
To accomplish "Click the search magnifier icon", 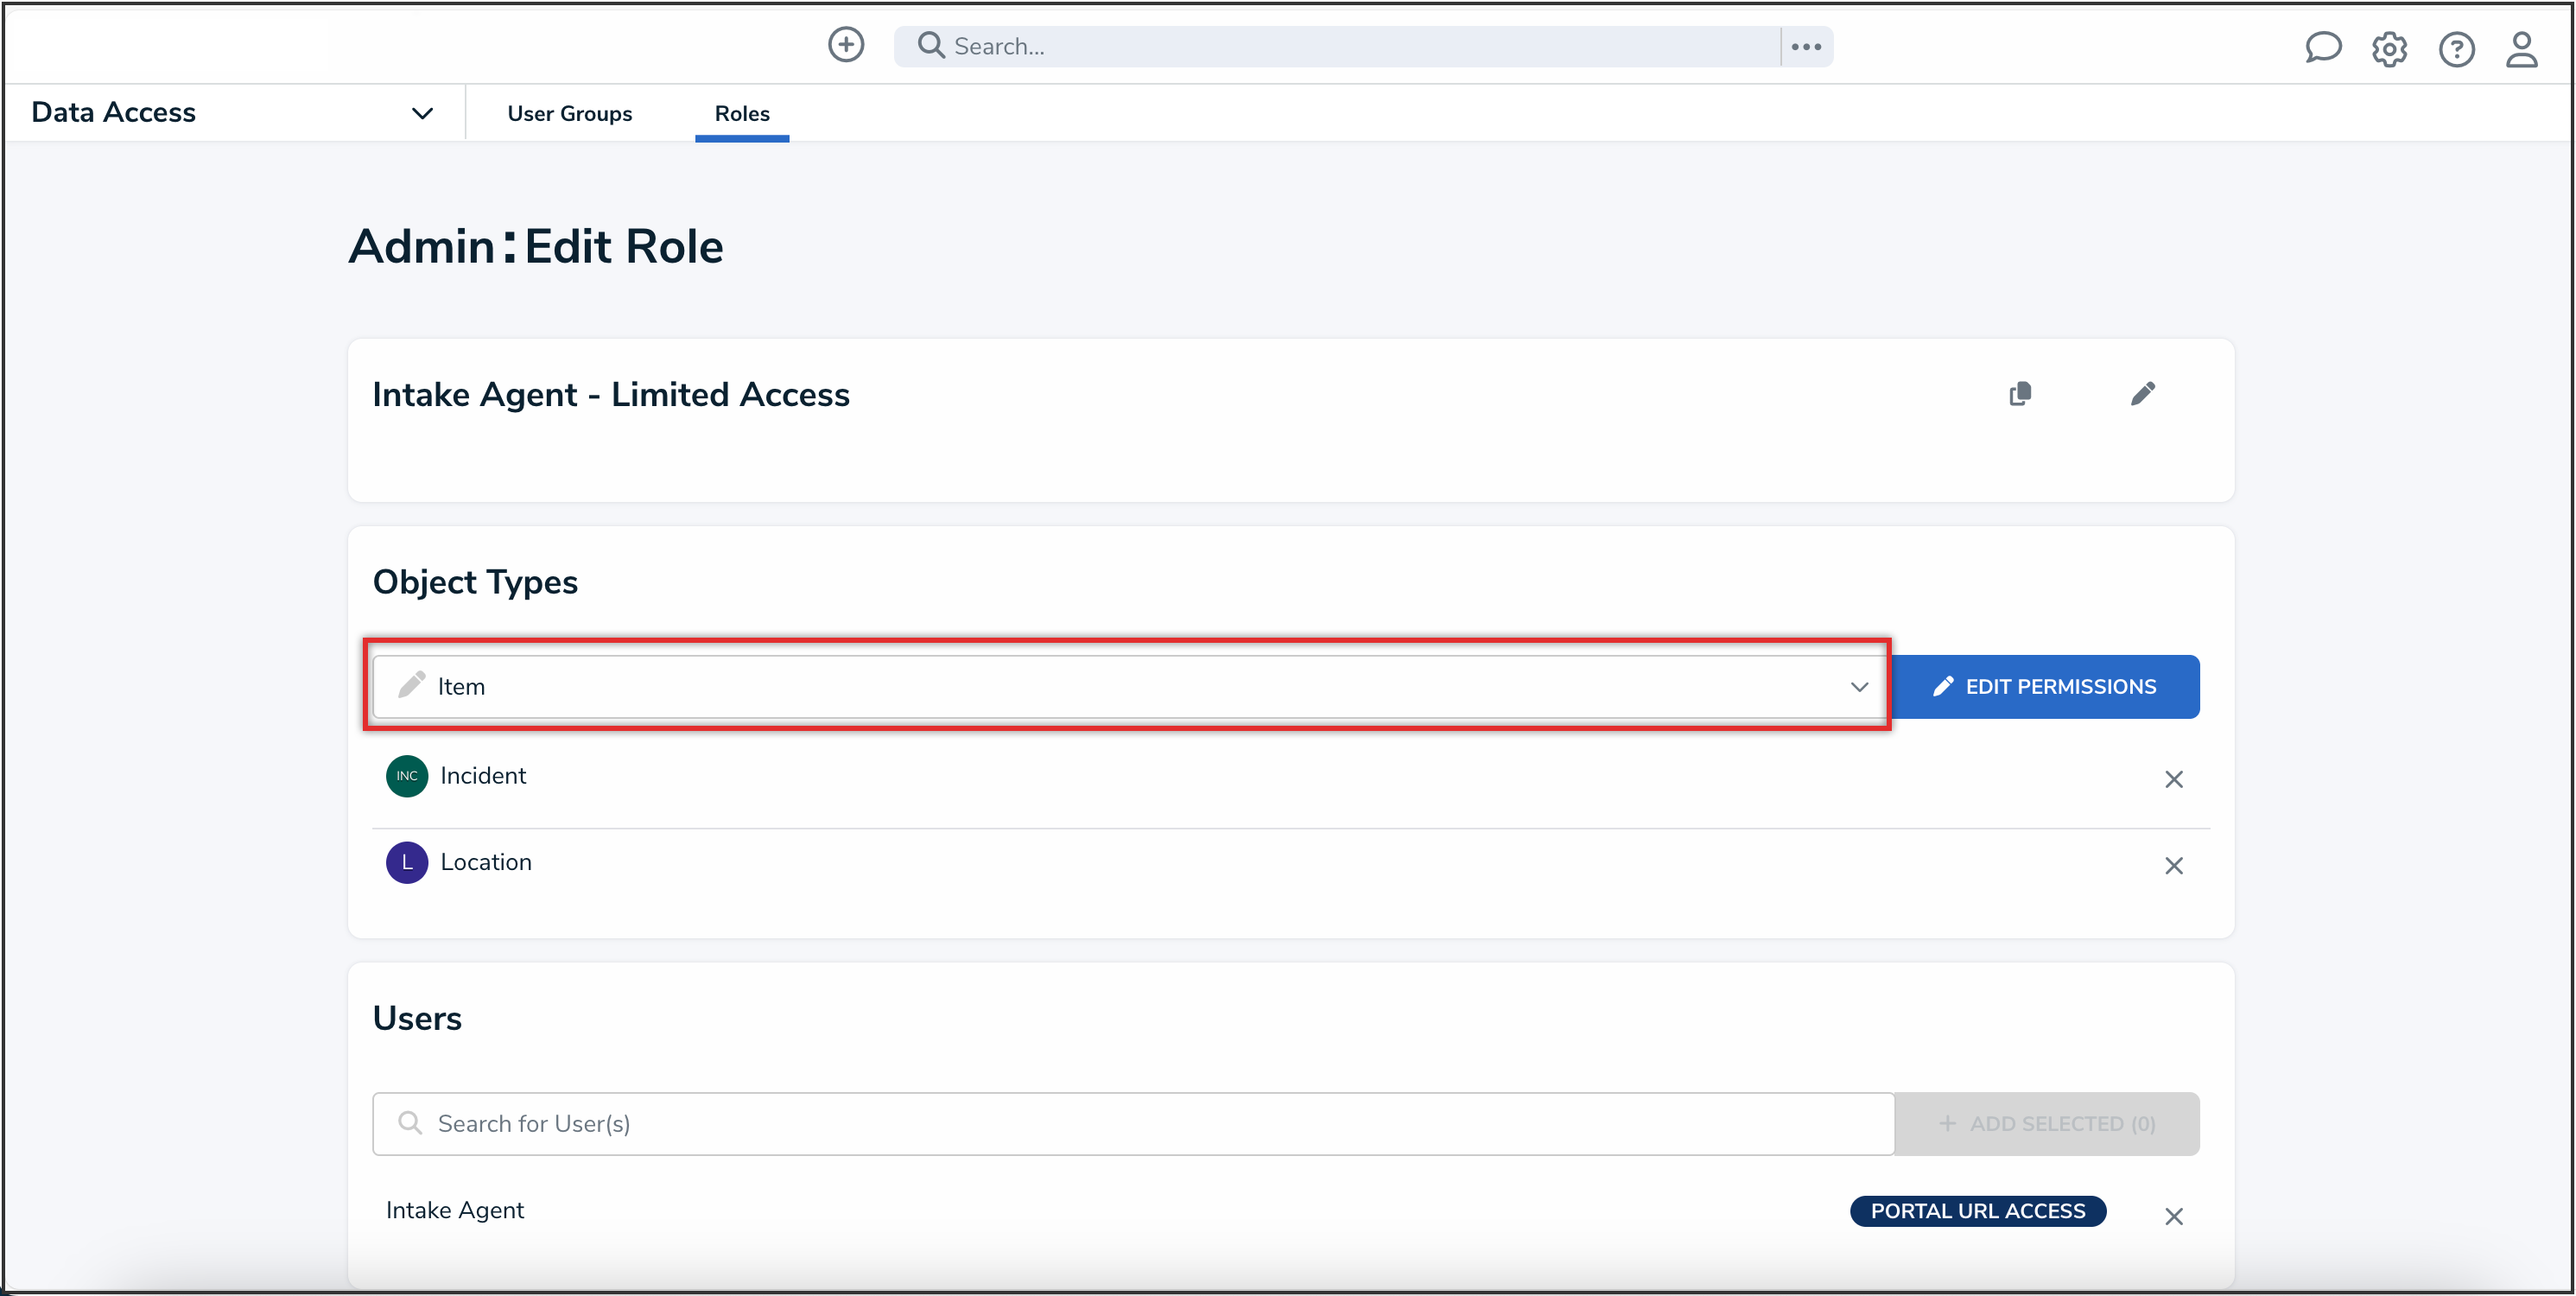I will 930,46.
